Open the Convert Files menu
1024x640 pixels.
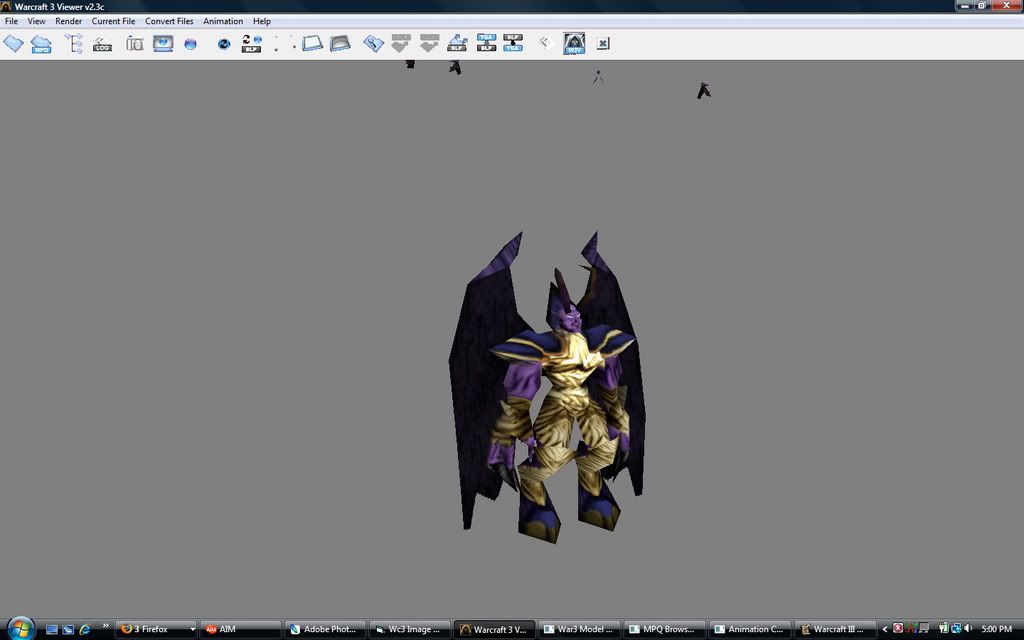click(x=169, y=21)
